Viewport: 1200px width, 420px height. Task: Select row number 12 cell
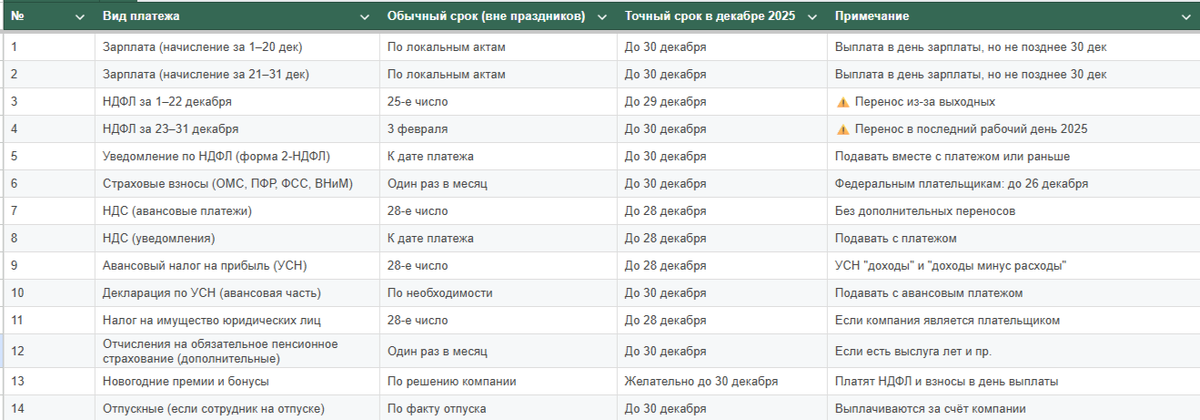pos(50,351)
